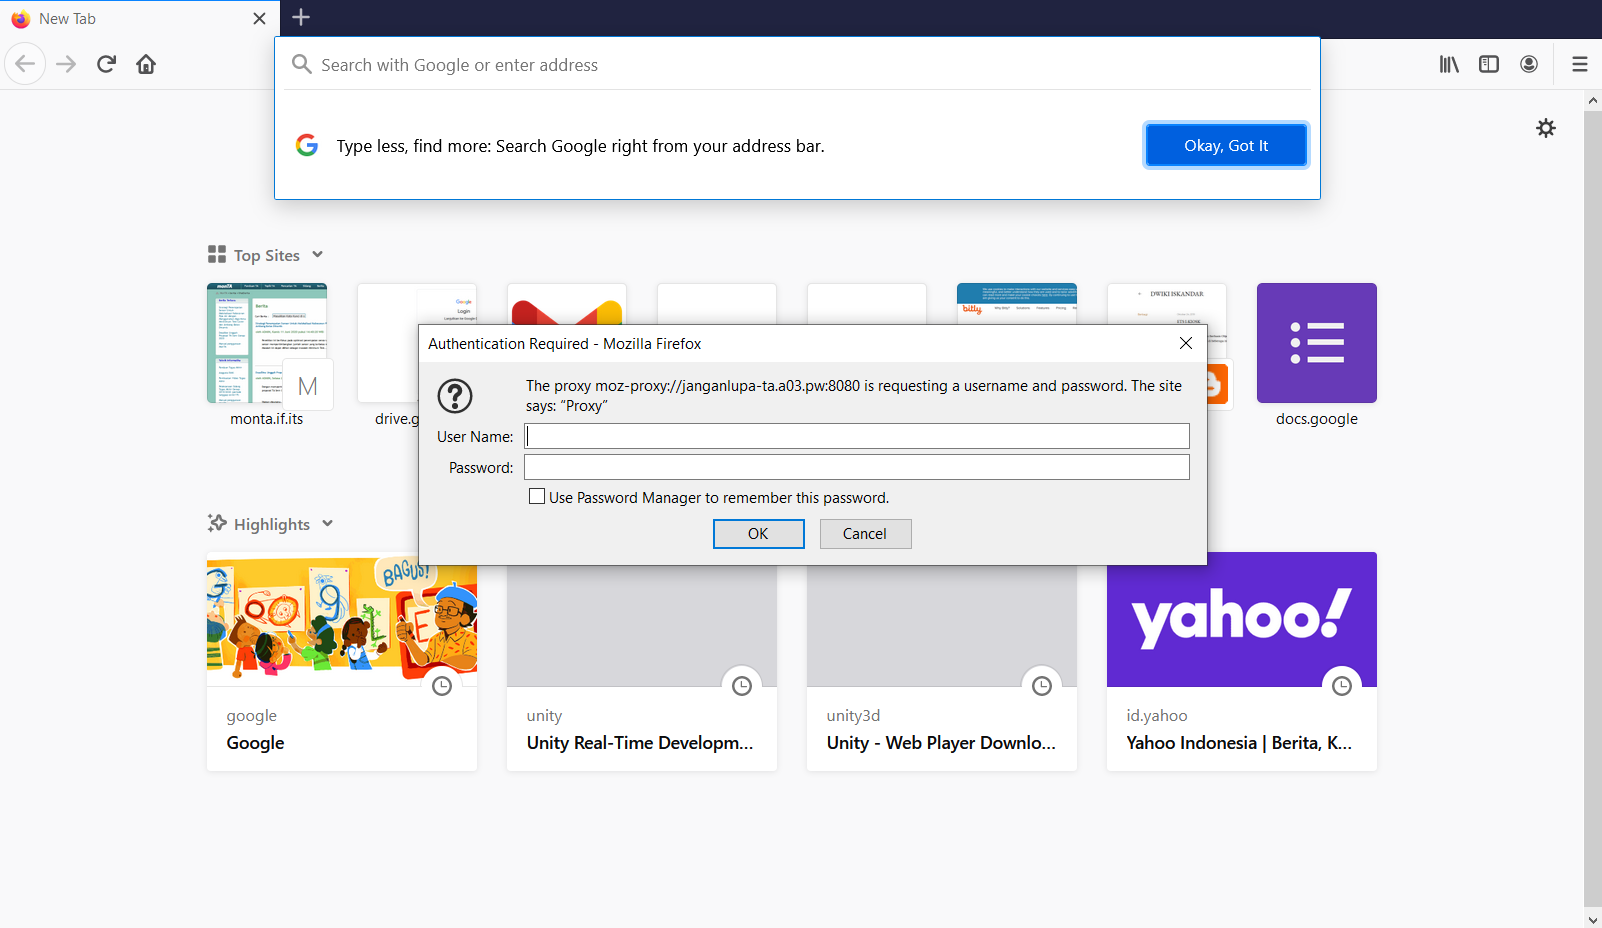The height and width of the screenshot is (928, 1602).
Task: Click the Google logo in tip banner
Action: pyautogui.click(x=307, y=145)
